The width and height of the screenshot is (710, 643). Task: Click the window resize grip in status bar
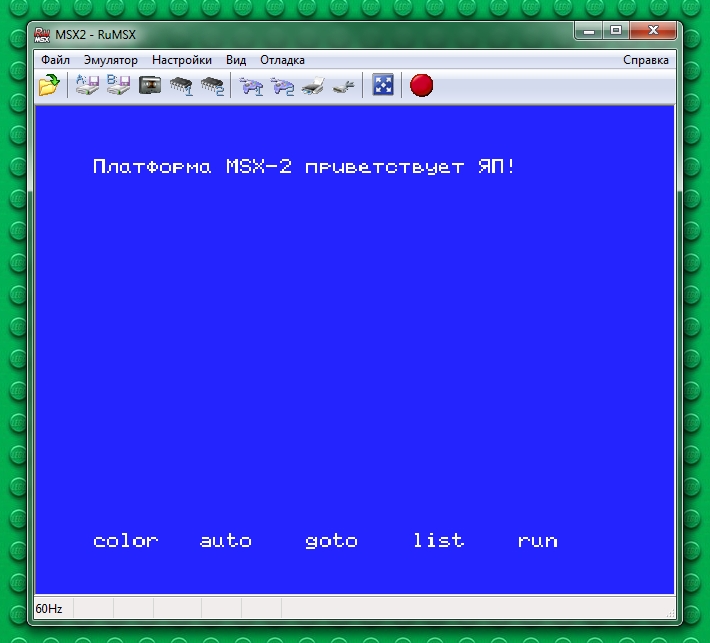671,613
